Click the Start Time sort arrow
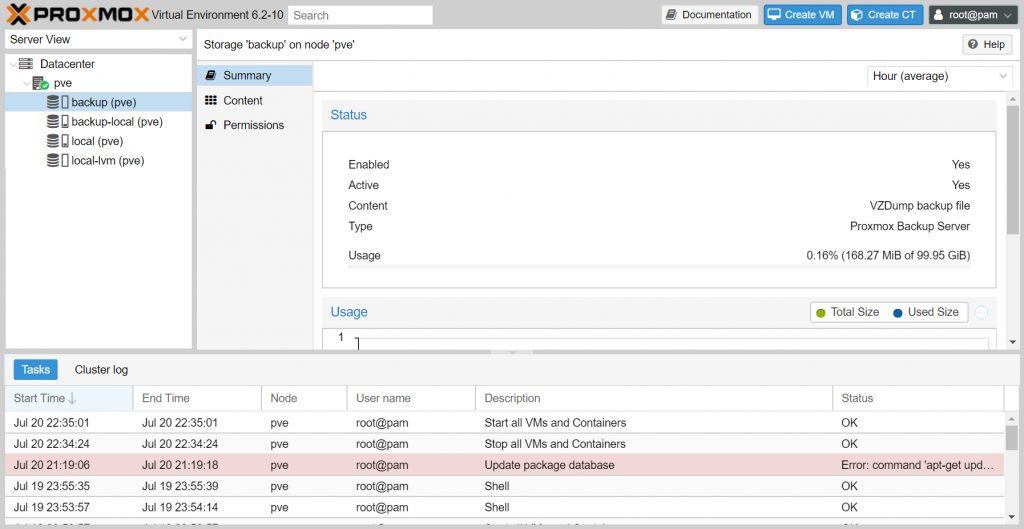The height and width of the screenshot is (529, 1024). [x=72, y=398]
